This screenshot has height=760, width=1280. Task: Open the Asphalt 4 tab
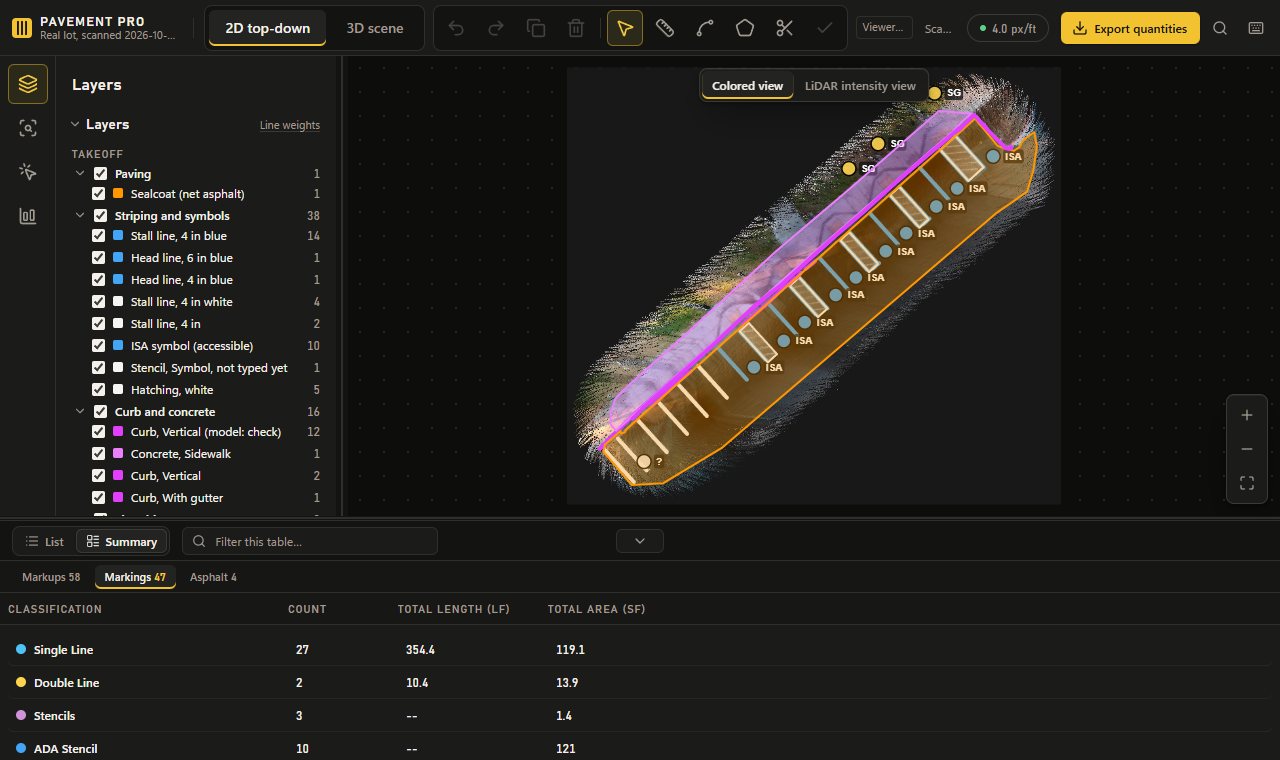(x=213, y=577)
